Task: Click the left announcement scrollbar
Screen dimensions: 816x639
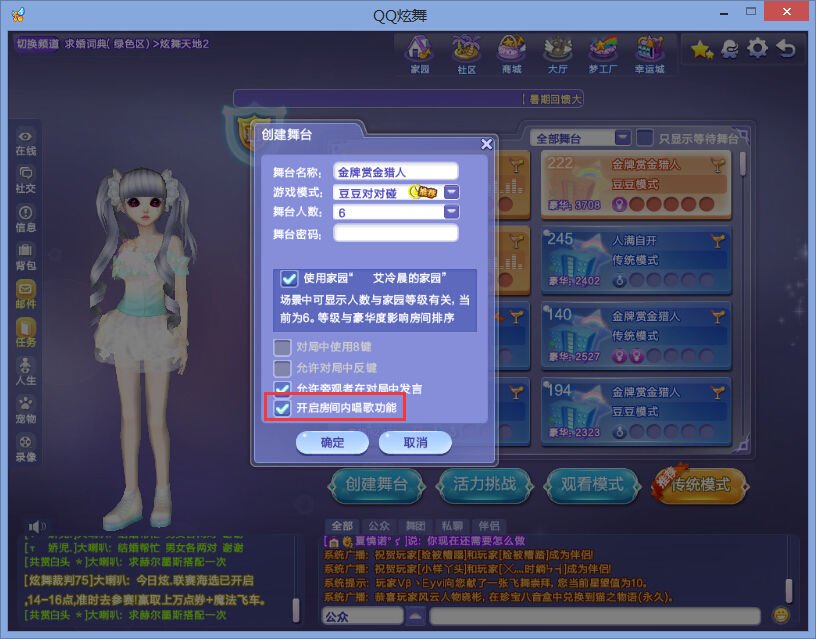Action: (296, 609)
